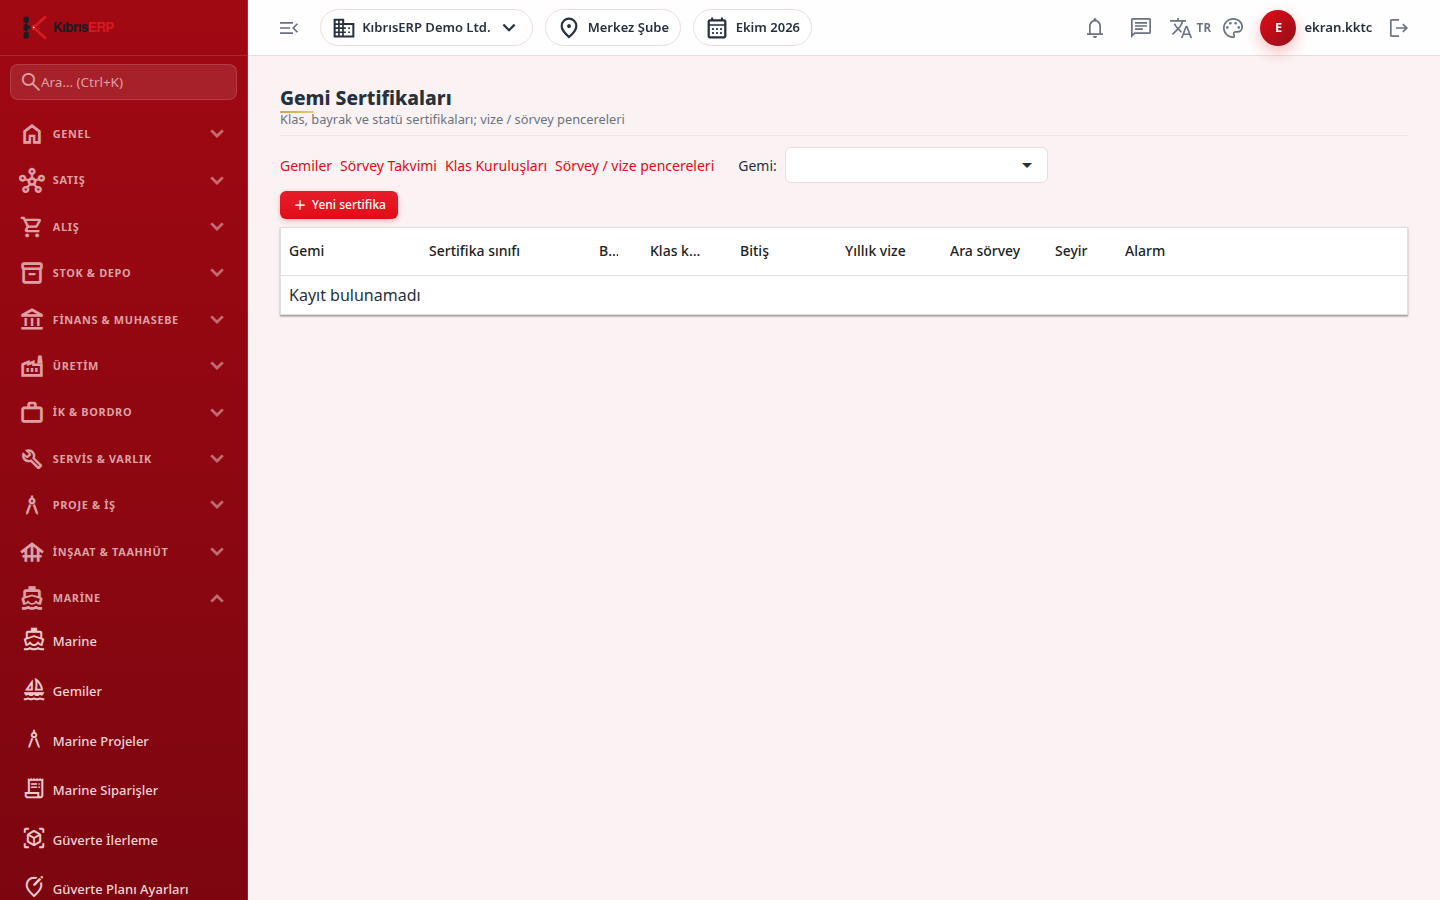Open Gemiler in the sidebar
Viewport: 1440px width, 900px height.
[x=124, y=691]
